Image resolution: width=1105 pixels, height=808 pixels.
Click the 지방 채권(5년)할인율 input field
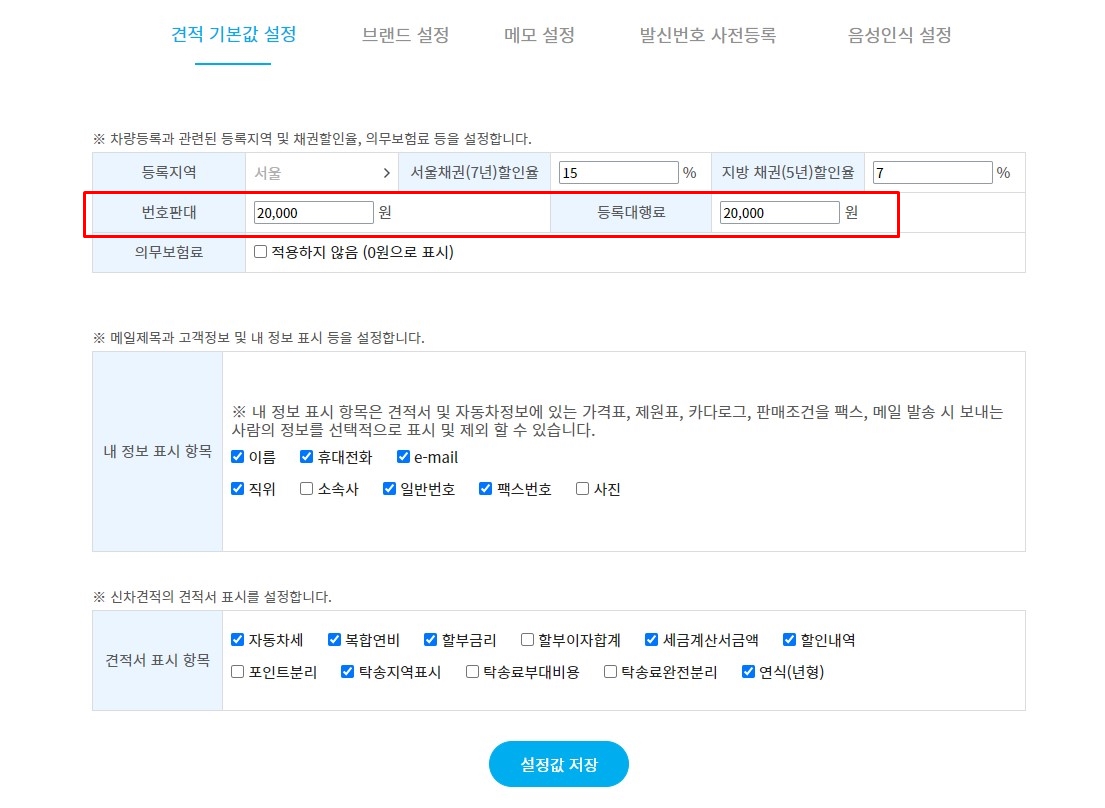(932, 173)
